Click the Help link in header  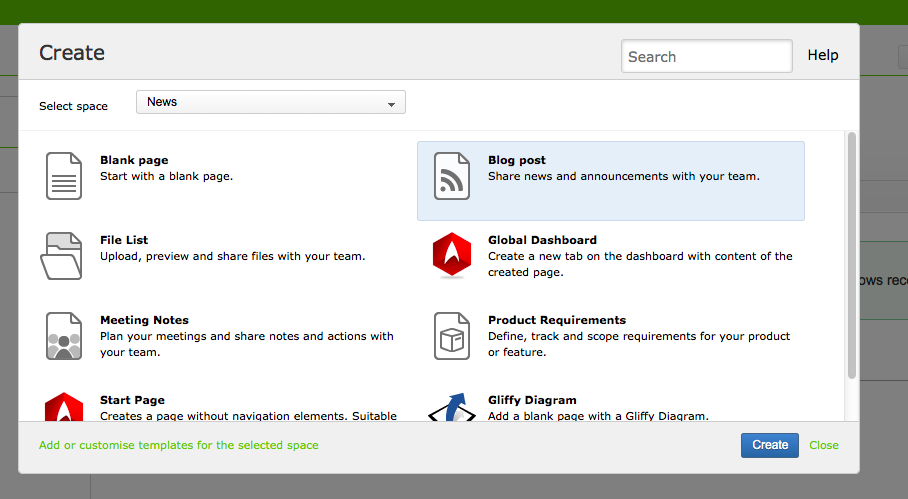click(x=823, y=56)
